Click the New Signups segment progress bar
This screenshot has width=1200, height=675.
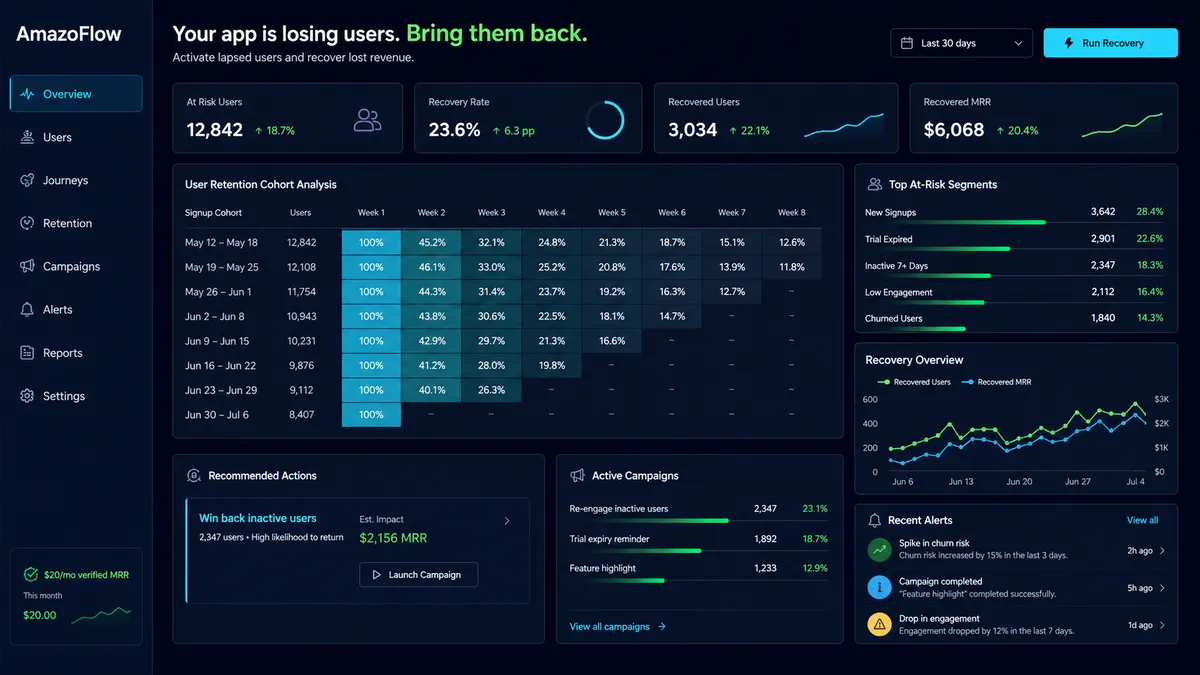click(x=955, y=222)
